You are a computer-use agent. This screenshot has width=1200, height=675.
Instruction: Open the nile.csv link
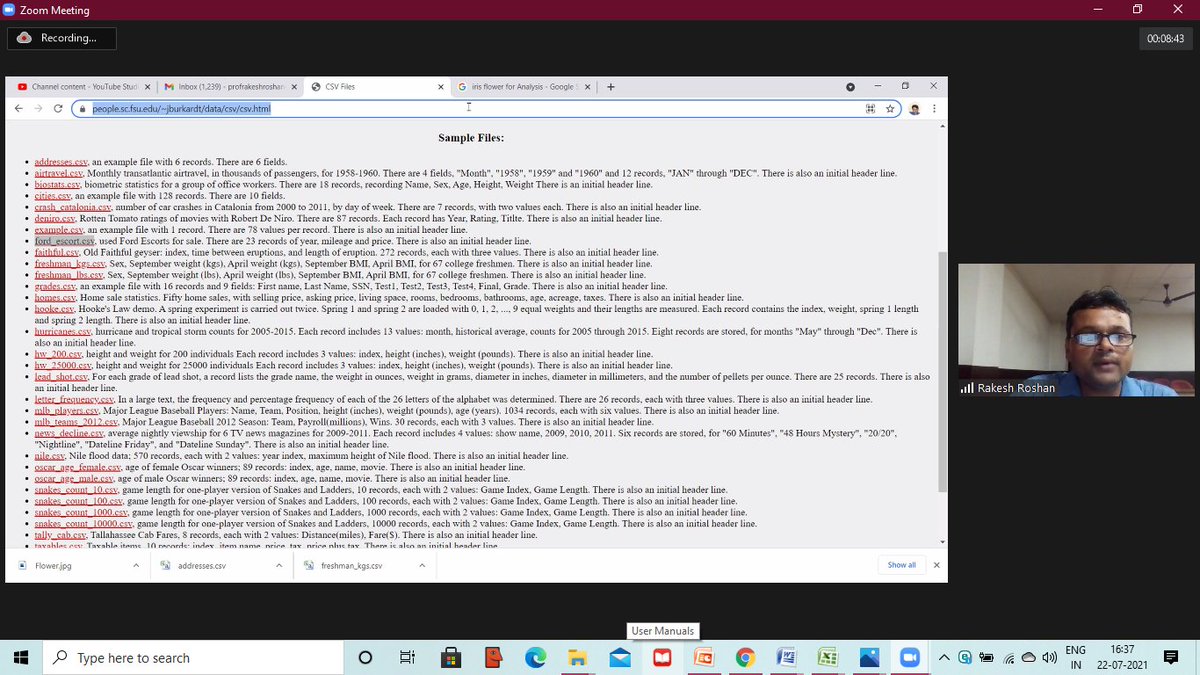tap(50, 455)
